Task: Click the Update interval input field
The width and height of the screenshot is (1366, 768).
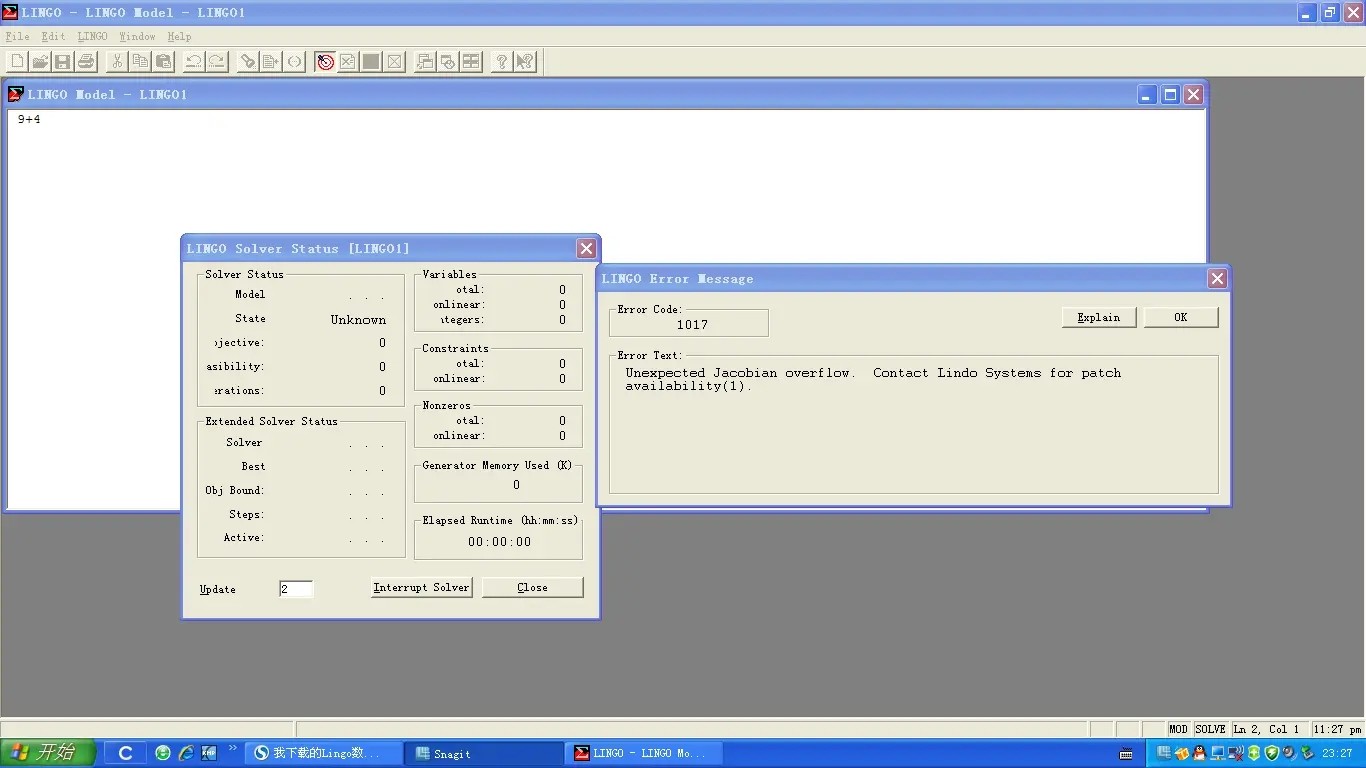Action: [296, 589]
